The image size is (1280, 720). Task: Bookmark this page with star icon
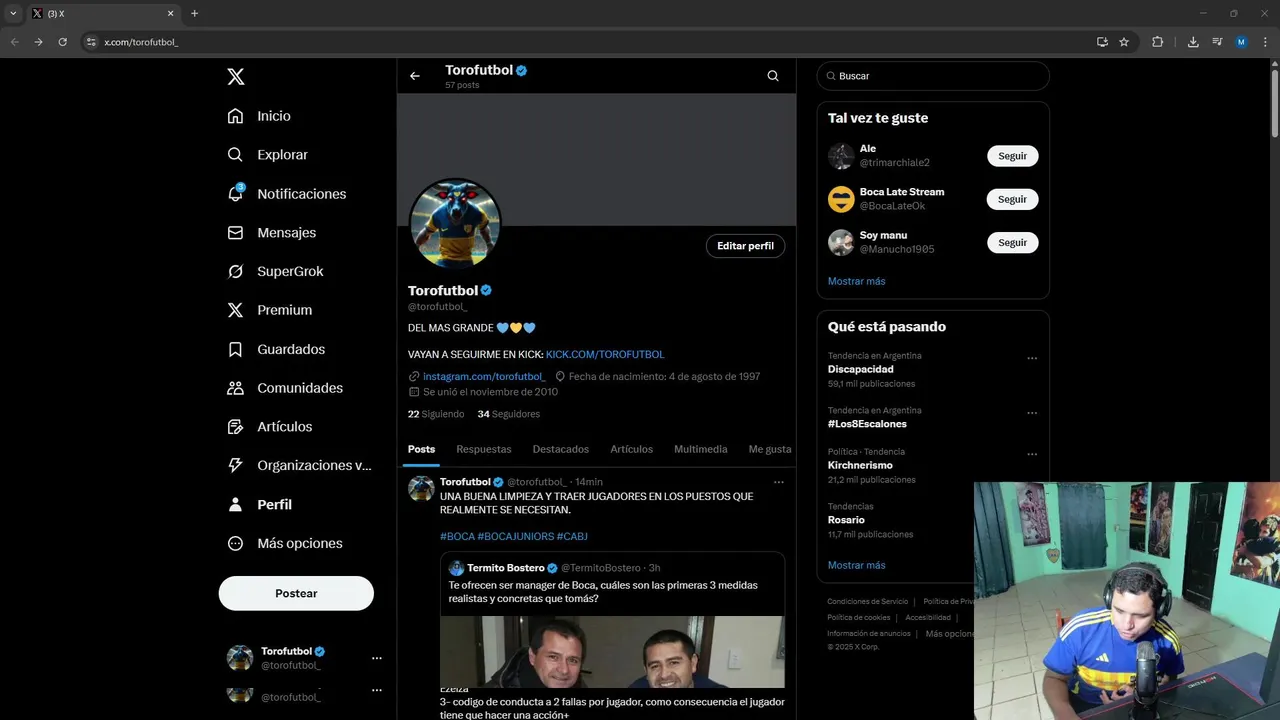1124,42
